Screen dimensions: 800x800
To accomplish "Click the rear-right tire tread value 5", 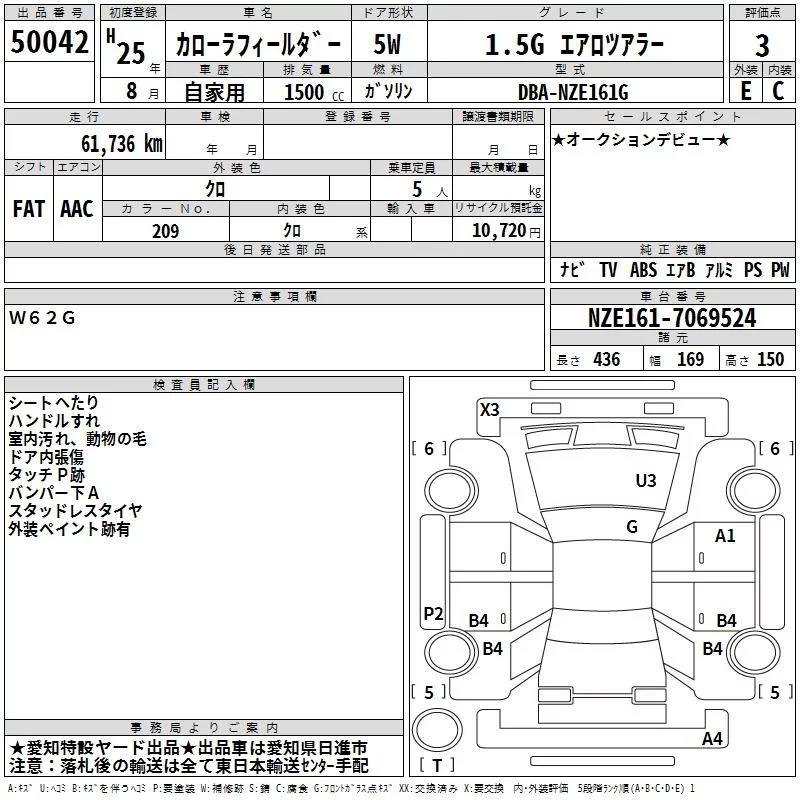I will [775, 692].
